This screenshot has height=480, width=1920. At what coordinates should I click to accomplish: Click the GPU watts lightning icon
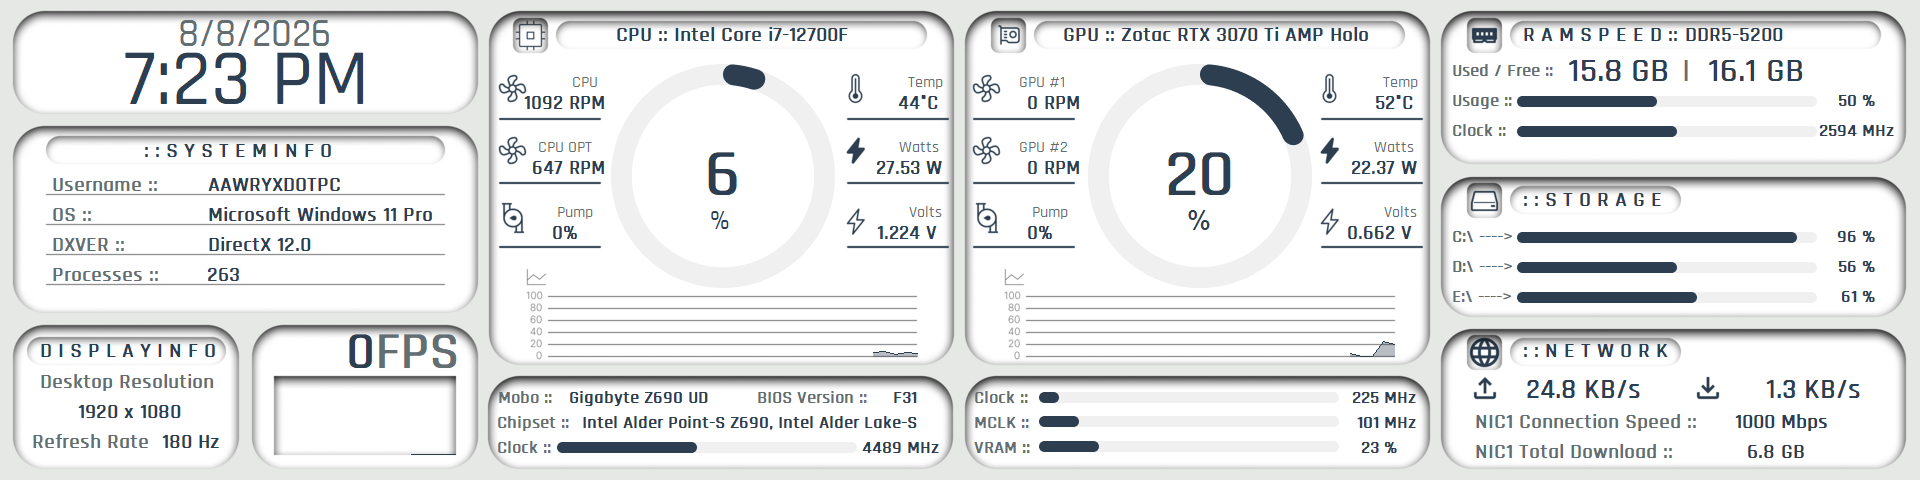click(1329, 151)
